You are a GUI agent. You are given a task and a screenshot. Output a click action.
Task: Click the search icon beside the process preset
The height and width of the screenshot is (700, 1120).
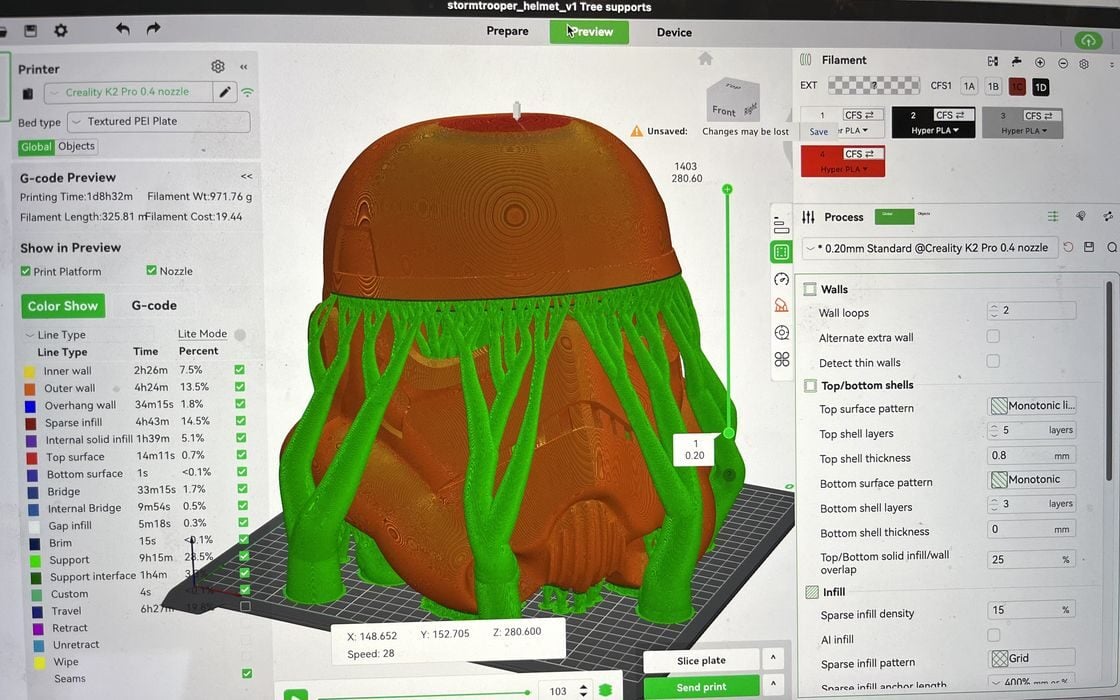(x=1111, y=247)
